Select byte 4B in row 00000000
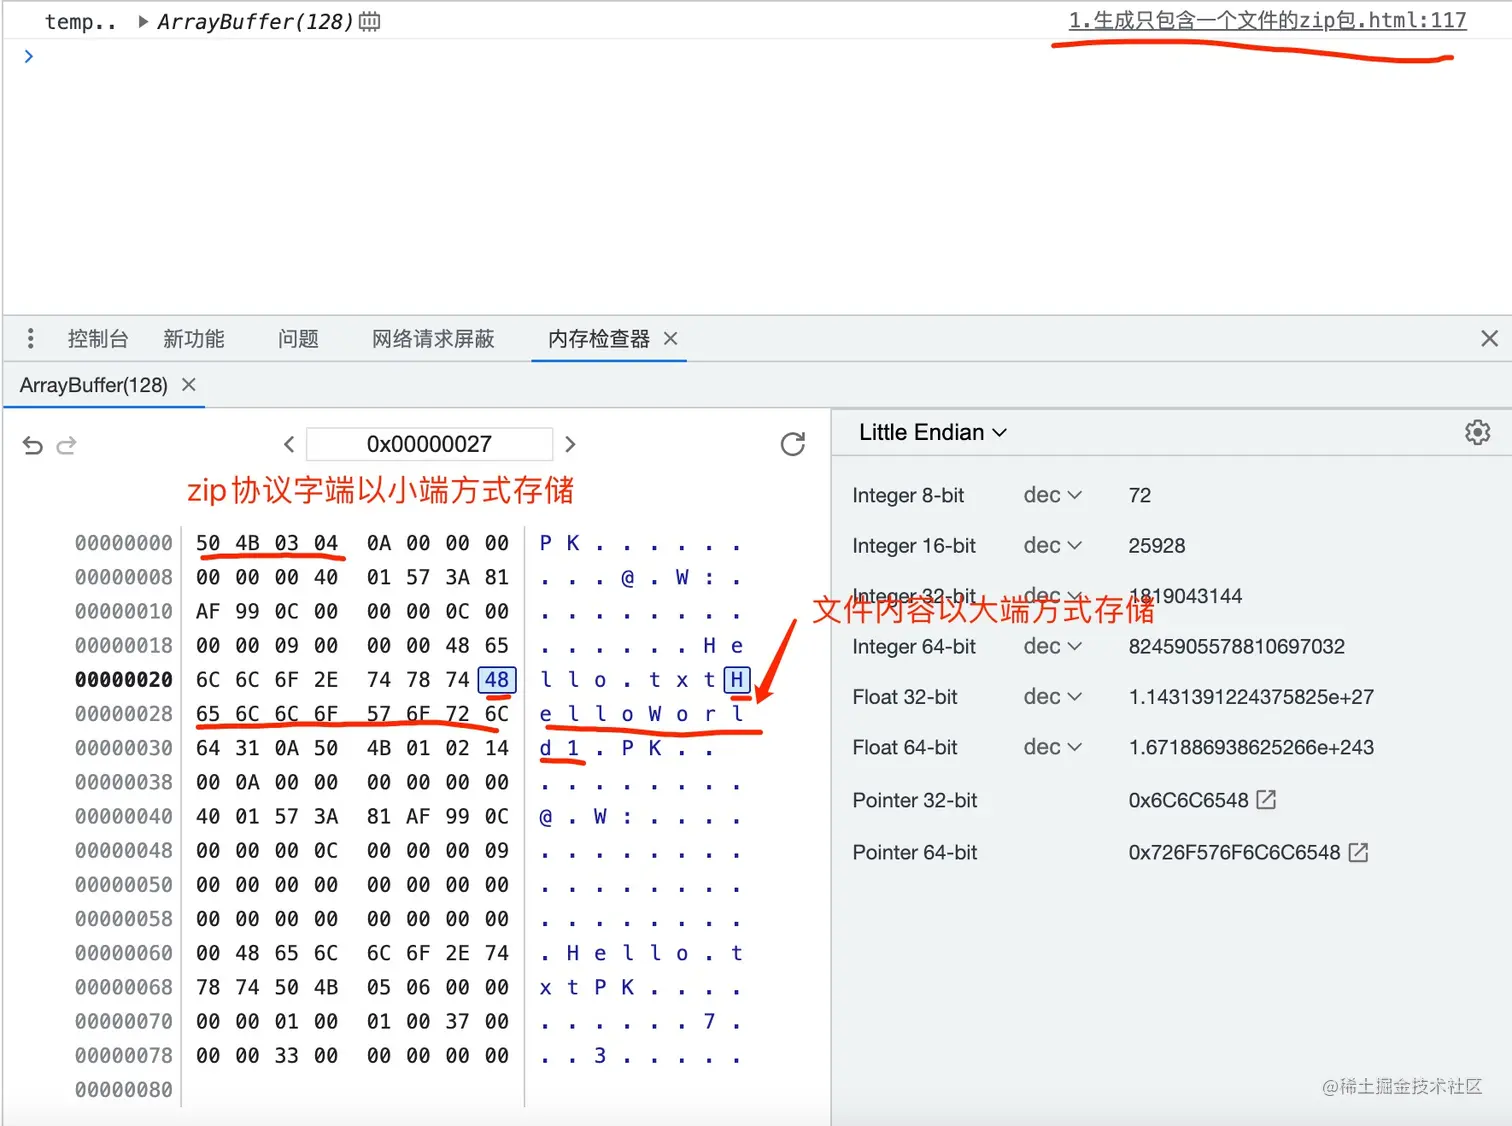This screenshot has width=1512, height=1126. click(247, 543)
